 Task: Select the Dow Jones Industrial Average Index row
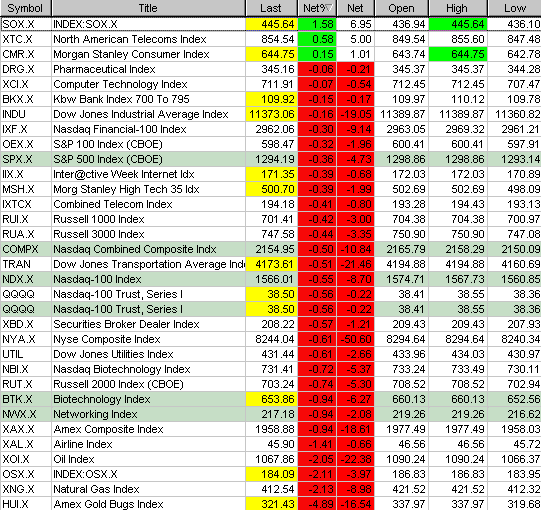click(270, 114)
